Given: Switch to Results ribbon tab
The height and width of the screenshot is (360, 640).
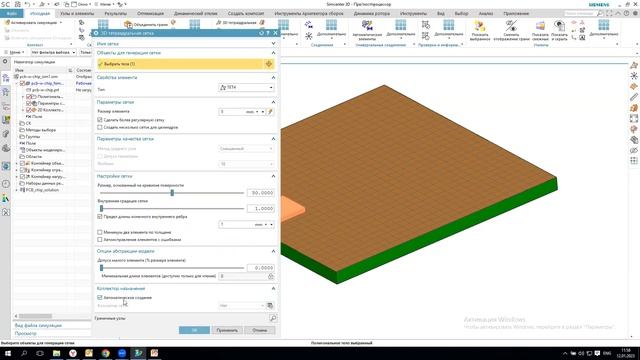Looking at the screenshot, I should pos(116,13).
